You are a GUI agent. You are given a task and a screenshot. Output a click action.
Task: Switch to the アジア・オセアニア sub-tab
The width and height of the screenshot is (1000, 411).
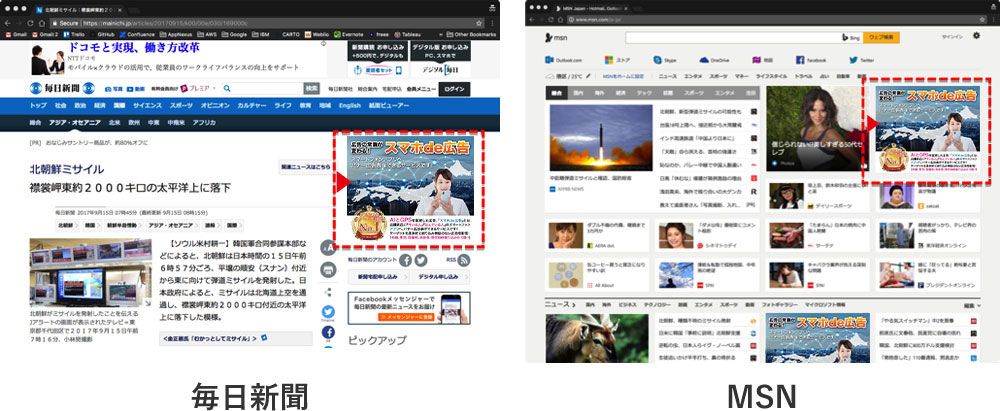(75, 122)
